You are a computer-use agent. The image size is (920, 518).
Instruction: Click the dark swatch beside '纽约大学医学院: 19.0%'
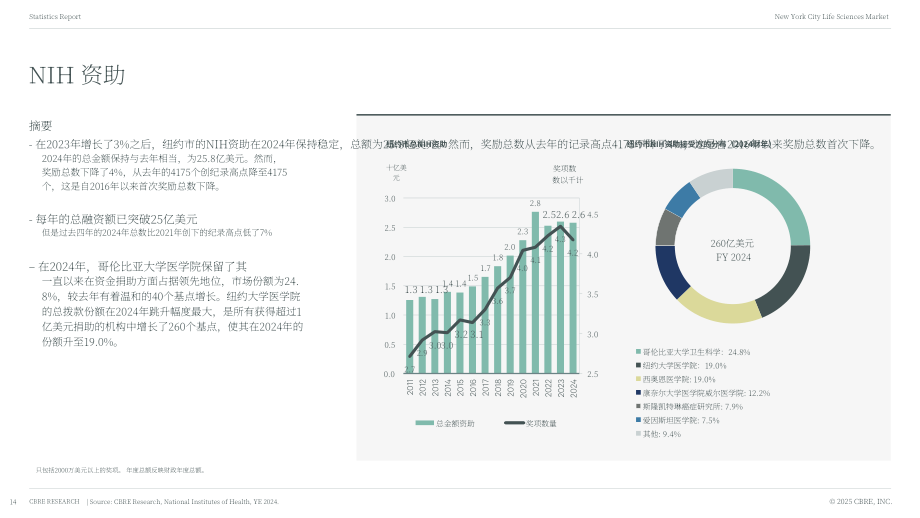[x=638, y=365]
